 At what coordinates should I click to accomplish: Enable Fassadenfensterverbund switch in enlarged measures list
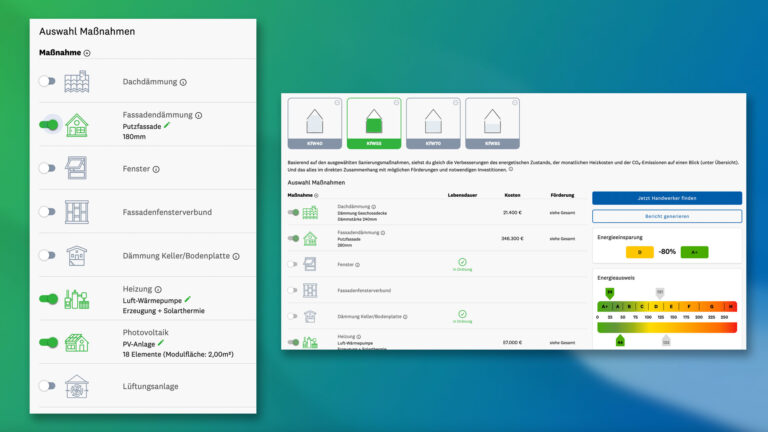(48, 212)
